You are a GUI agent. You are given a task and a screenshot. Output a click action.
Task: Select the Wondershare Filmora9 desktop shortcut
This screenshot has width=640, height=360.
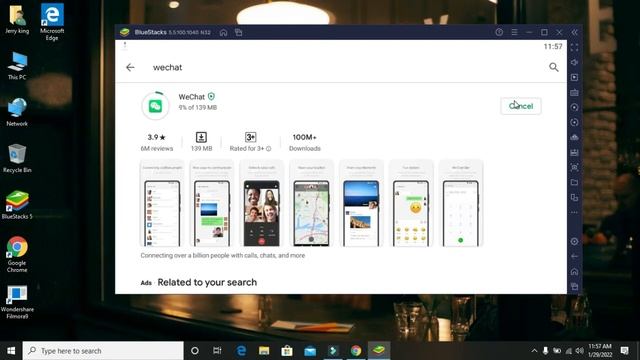(x=17, y=302)
